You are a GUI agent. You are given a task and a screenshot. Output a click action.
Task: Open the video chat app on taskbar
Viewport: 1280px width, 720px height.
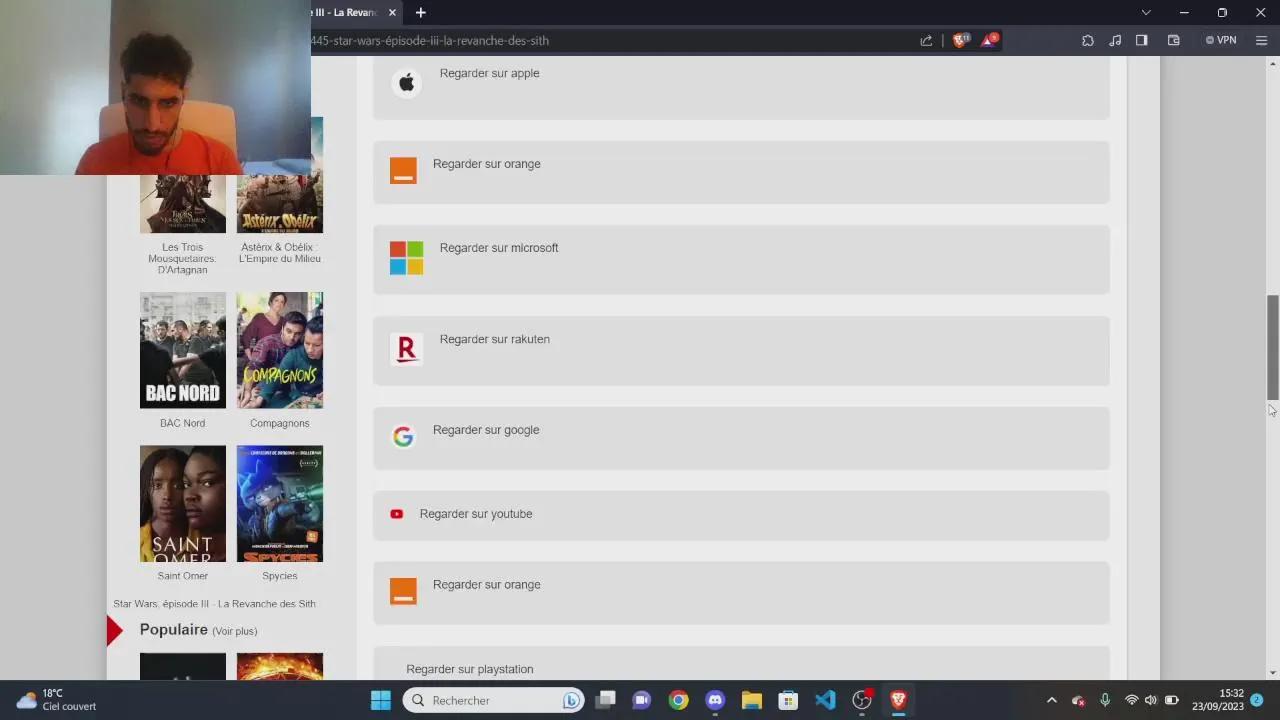tap(642, 700)
